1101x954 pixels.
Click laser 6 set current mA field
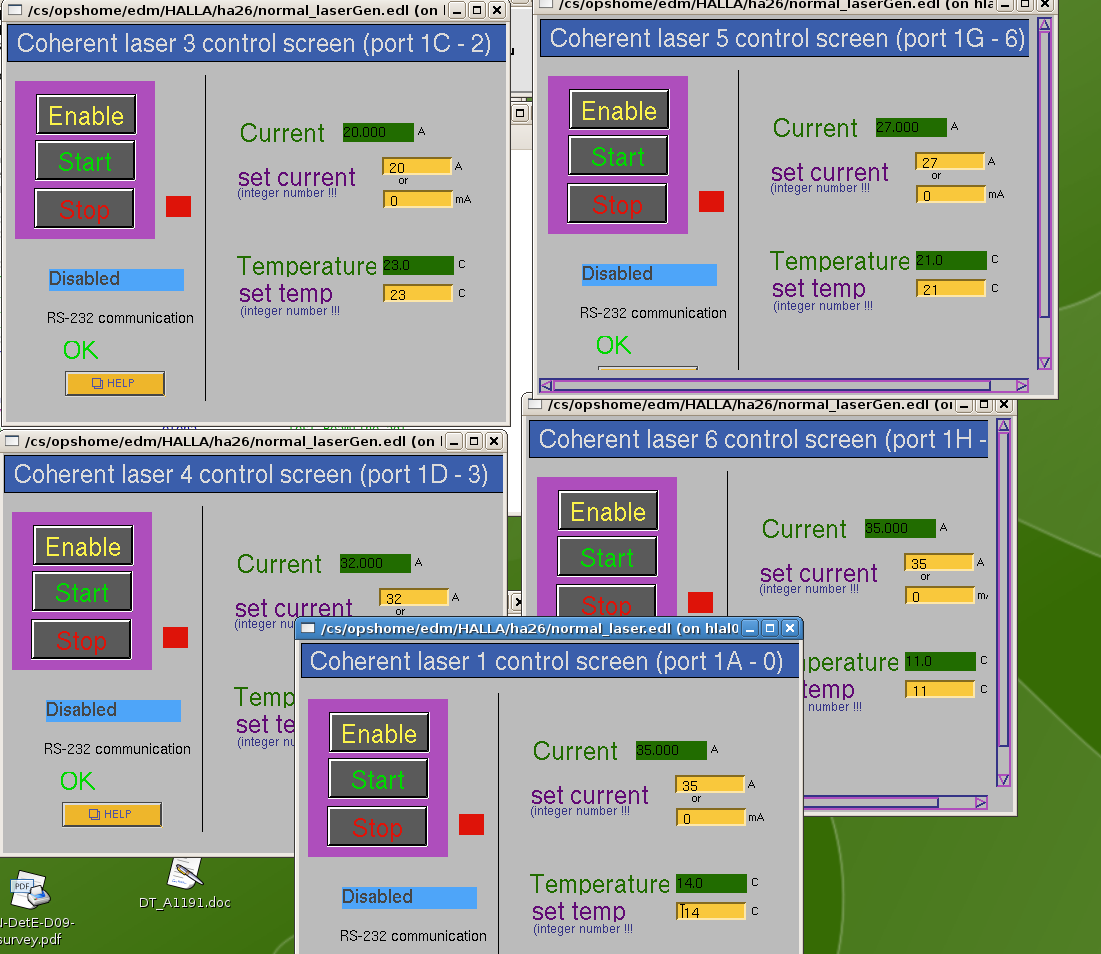pyautogui.click(x=940, y=596)
